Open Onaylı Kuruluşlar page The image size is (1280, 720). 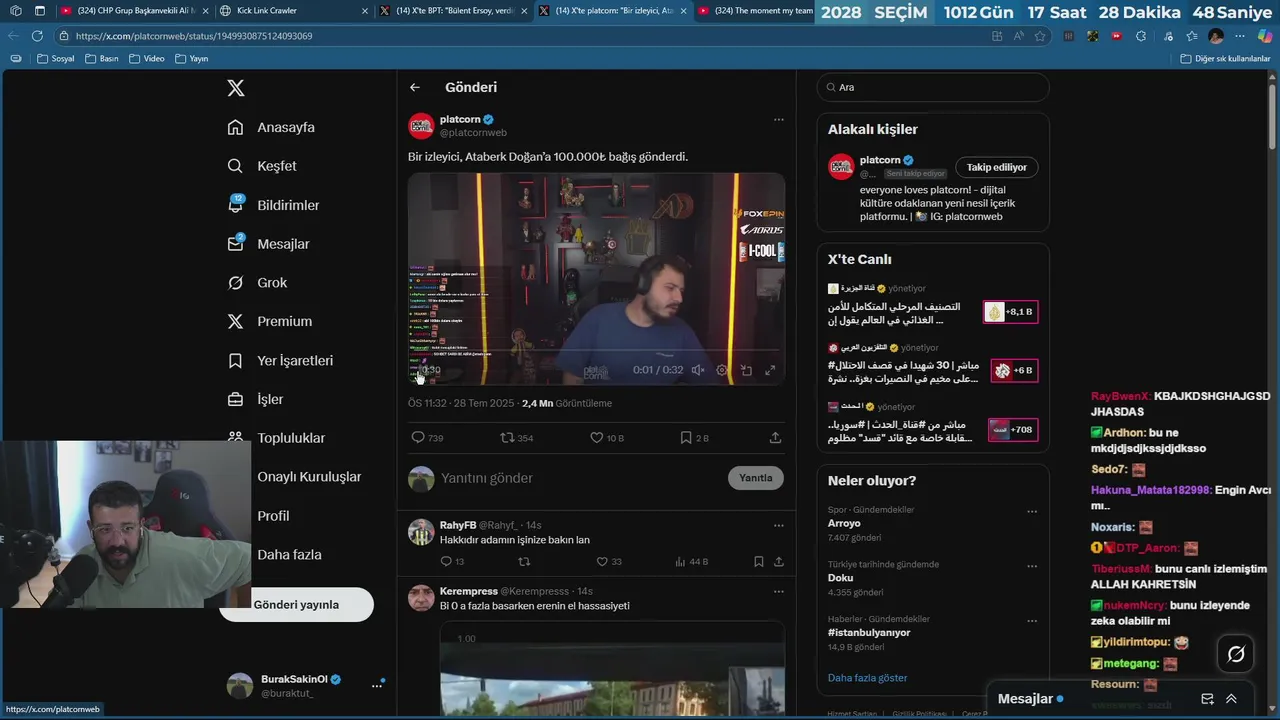pyautogui.click(x=309, y=477)
